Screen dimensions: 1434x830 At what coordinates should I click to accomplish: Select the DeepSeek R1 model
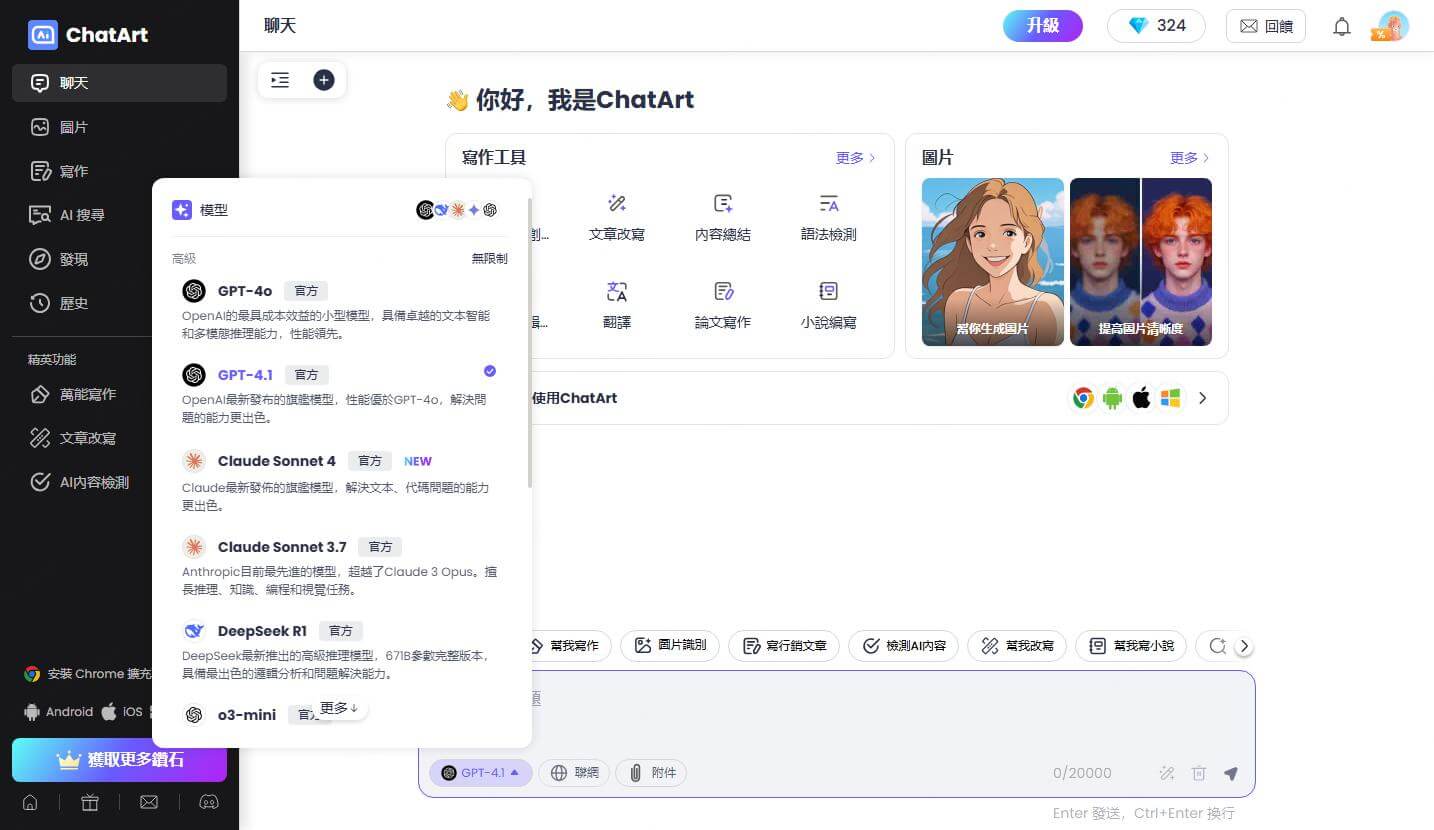pyautogui.click(x=340, y=651)
